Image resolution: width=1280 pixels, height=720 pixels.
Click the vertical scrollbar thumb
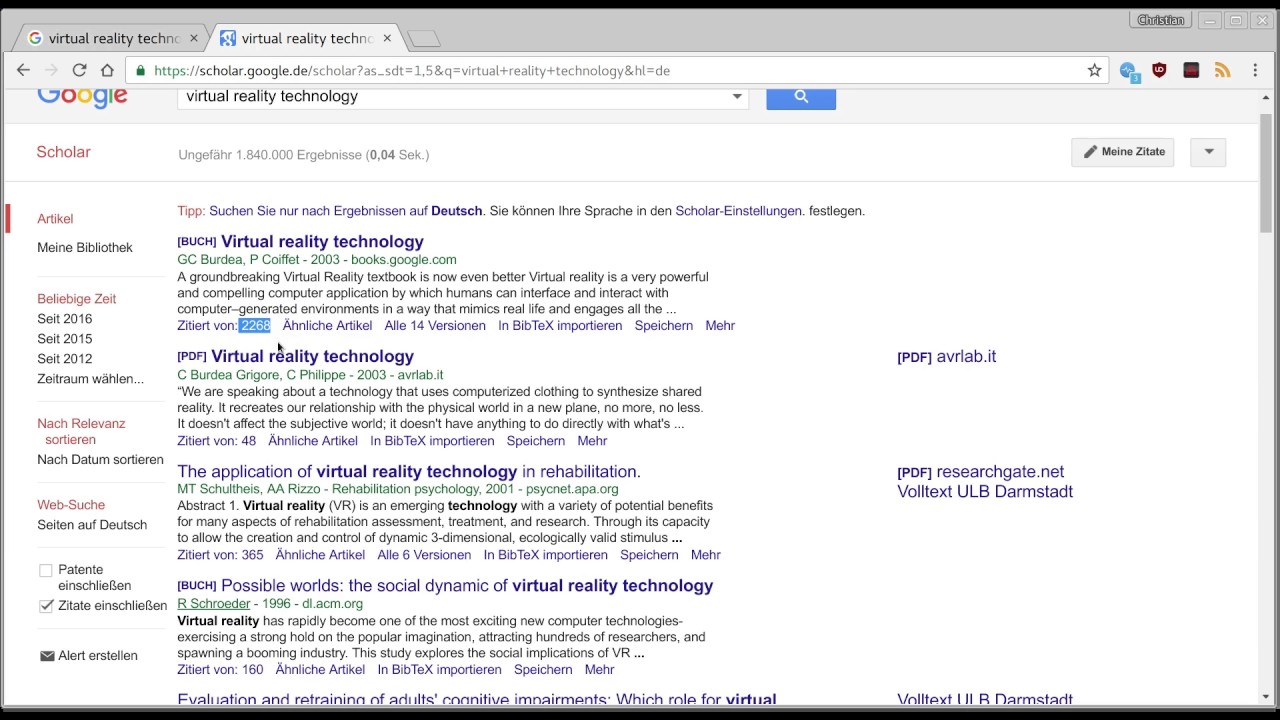coord(1265,172)
